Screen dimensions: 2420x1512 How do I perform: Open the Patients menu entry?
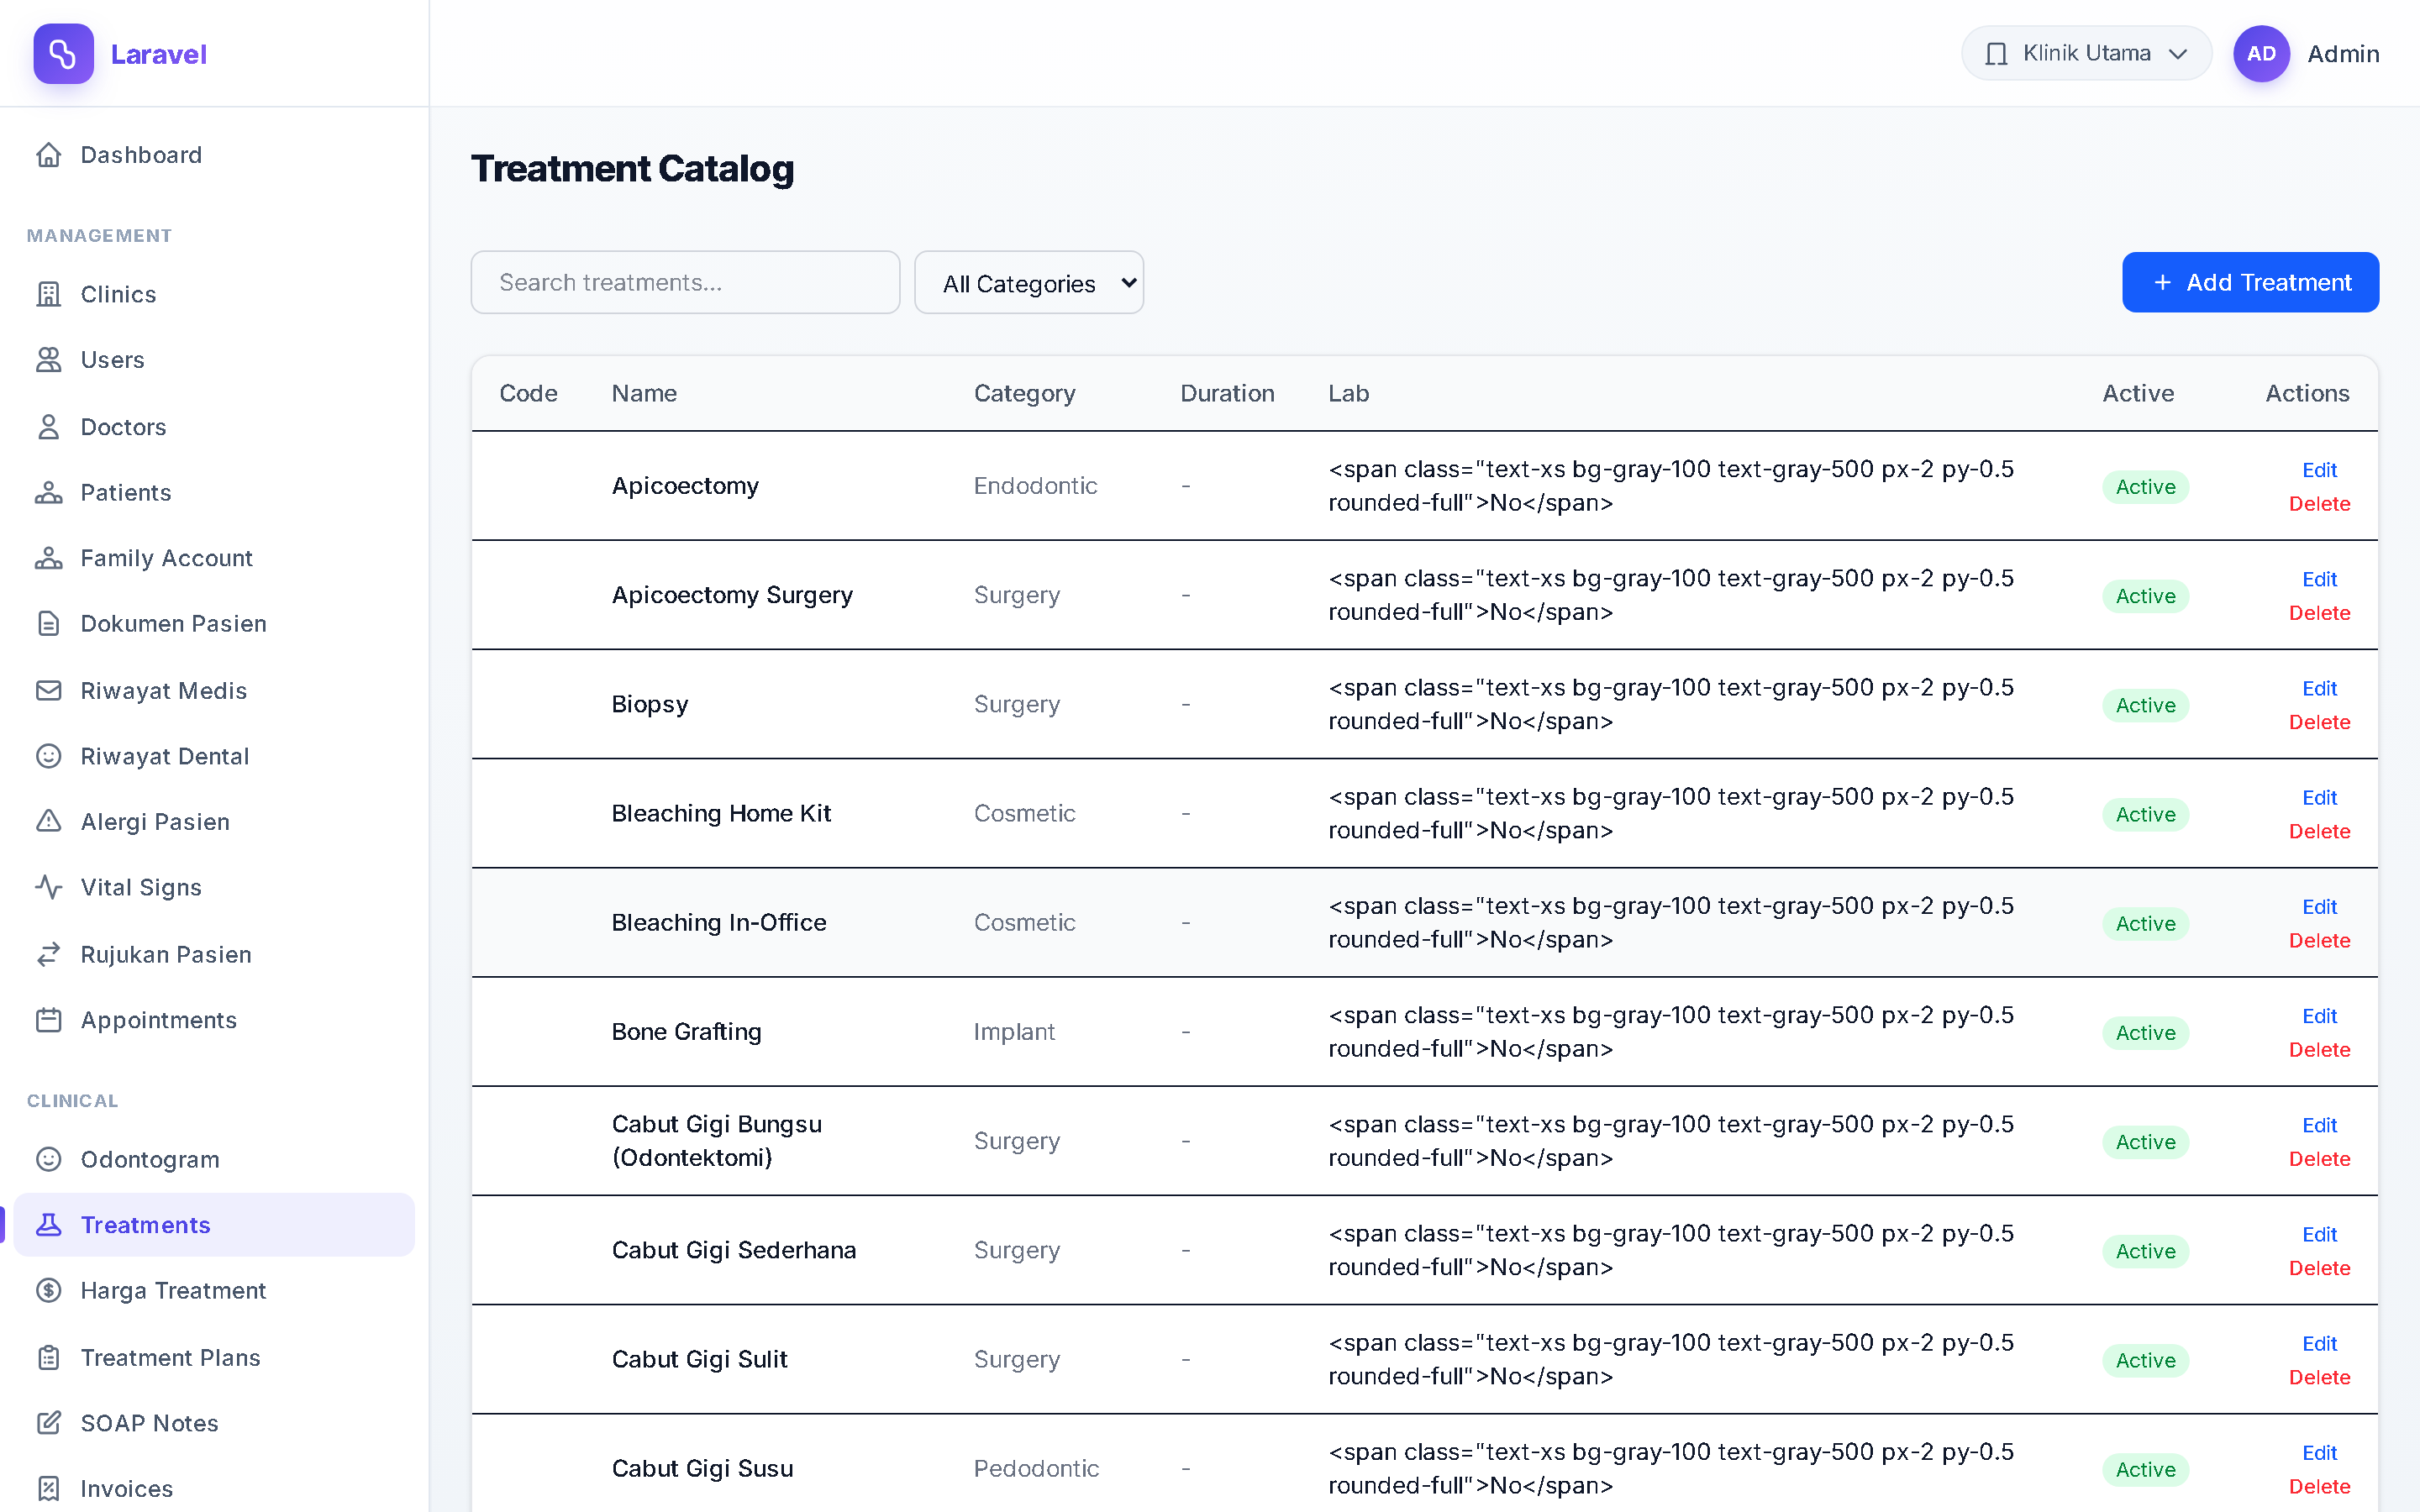pos(214,493)
